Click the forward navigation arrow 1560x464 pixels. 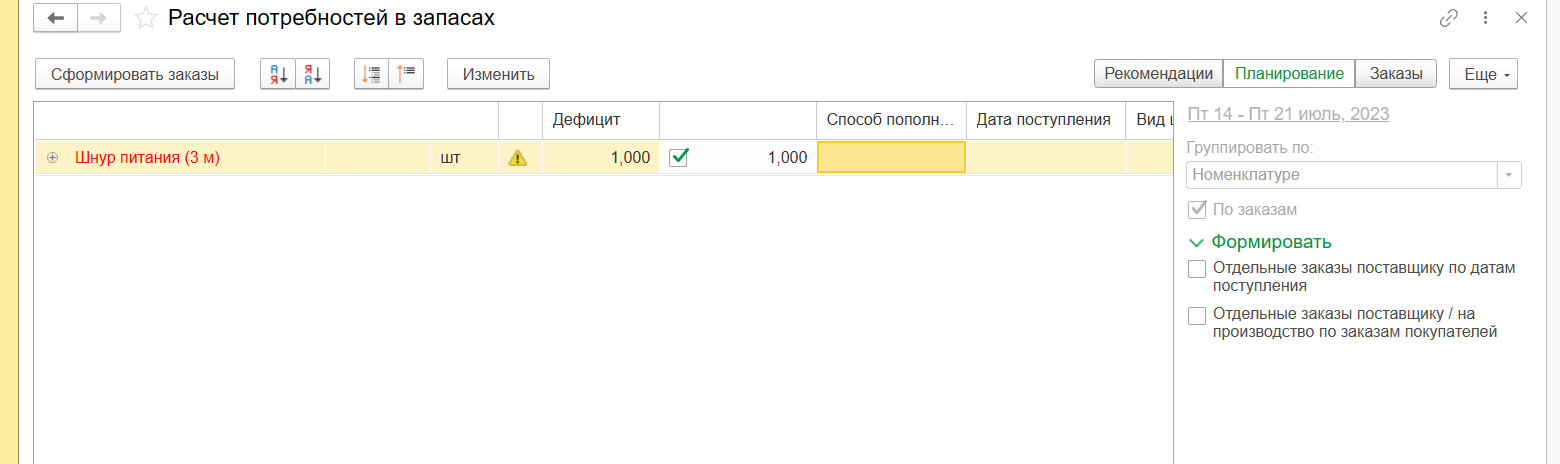pyautogui.click(x=99, y=18)
